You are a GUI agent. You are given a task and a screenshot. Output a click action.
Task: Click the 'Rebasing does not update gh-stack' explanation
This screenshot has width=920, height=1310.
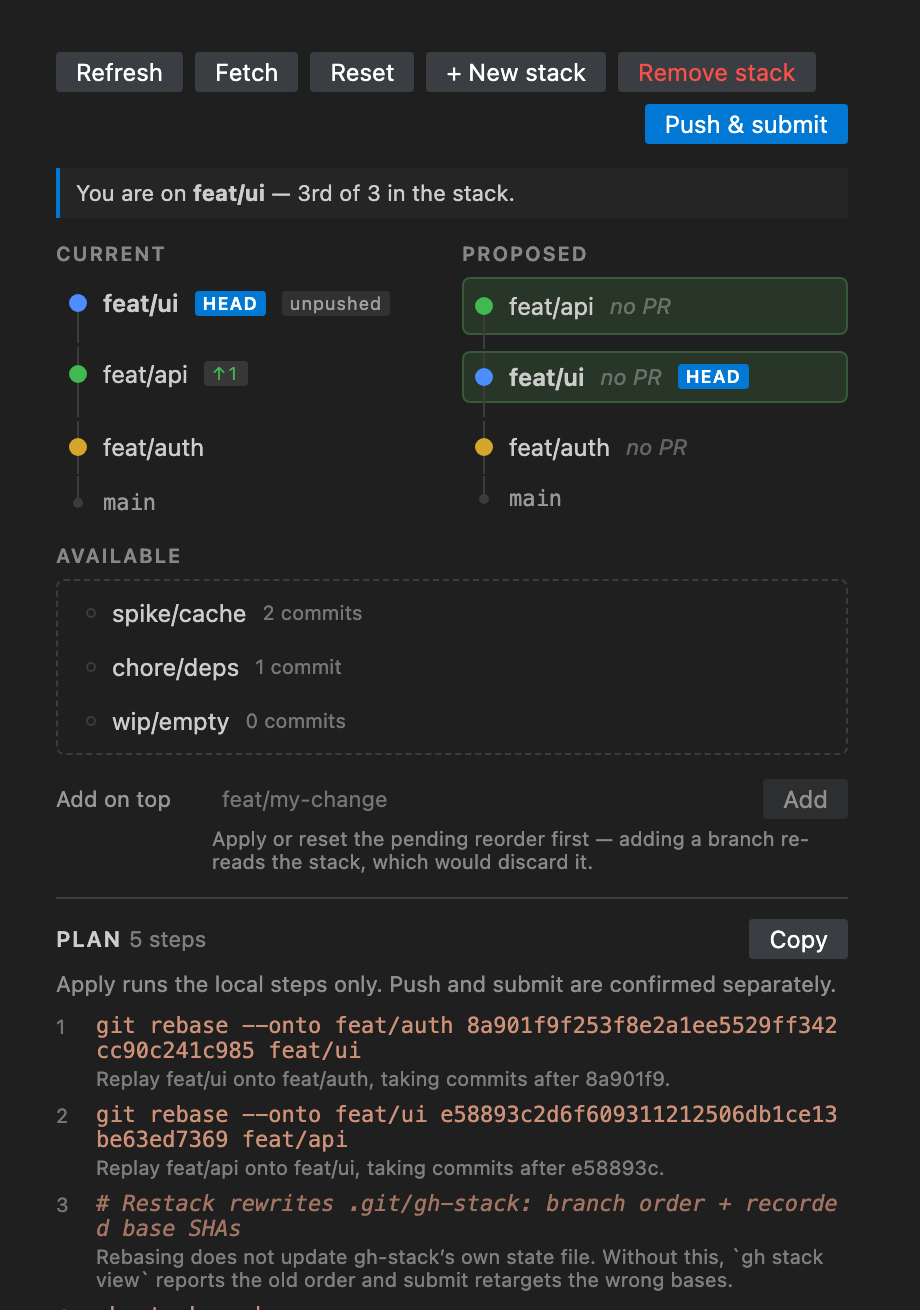tap(460, 1268)
